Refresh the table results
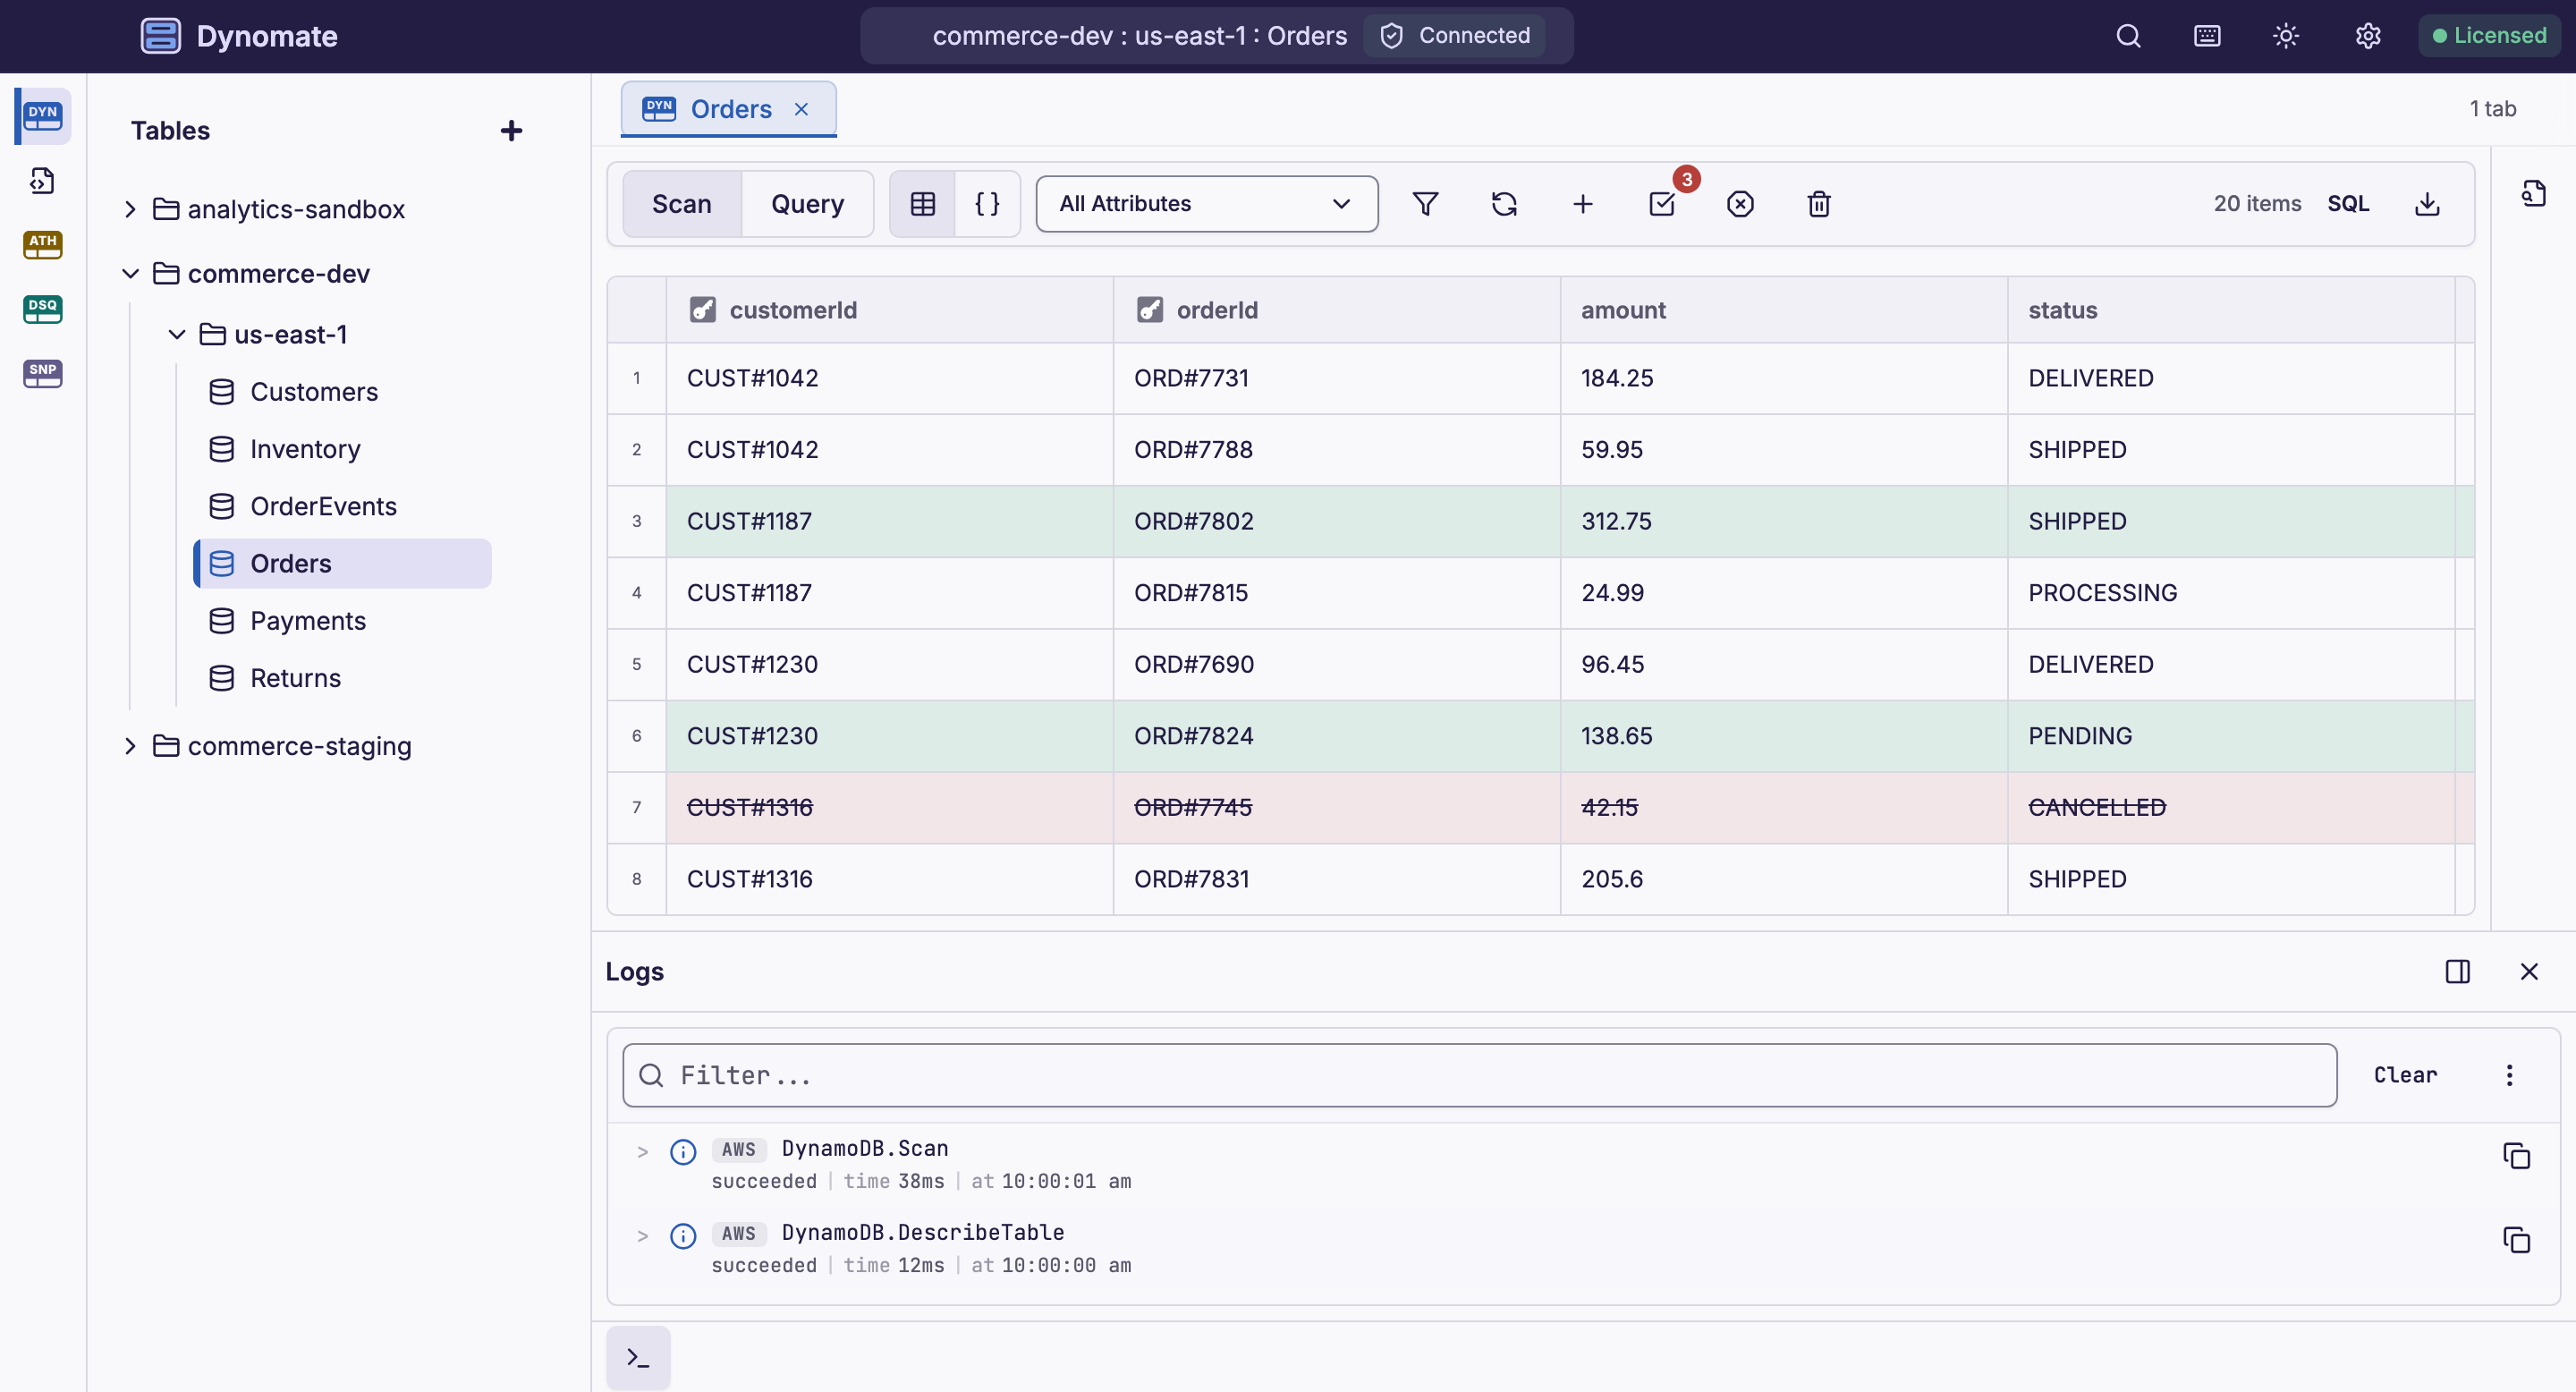The height and width of the screenshot is (1392, 2576). pyautogui.click(x=1504, y=204)
